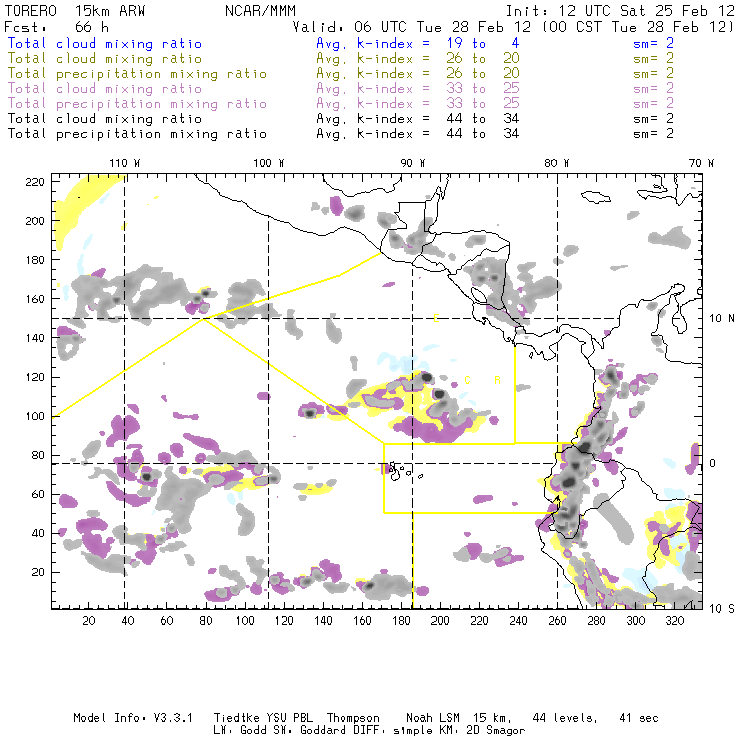The width and height of the screenshot is (740, 740).
Task: Click the x-axis grid label '80'
Action: [x=206, y=621]
